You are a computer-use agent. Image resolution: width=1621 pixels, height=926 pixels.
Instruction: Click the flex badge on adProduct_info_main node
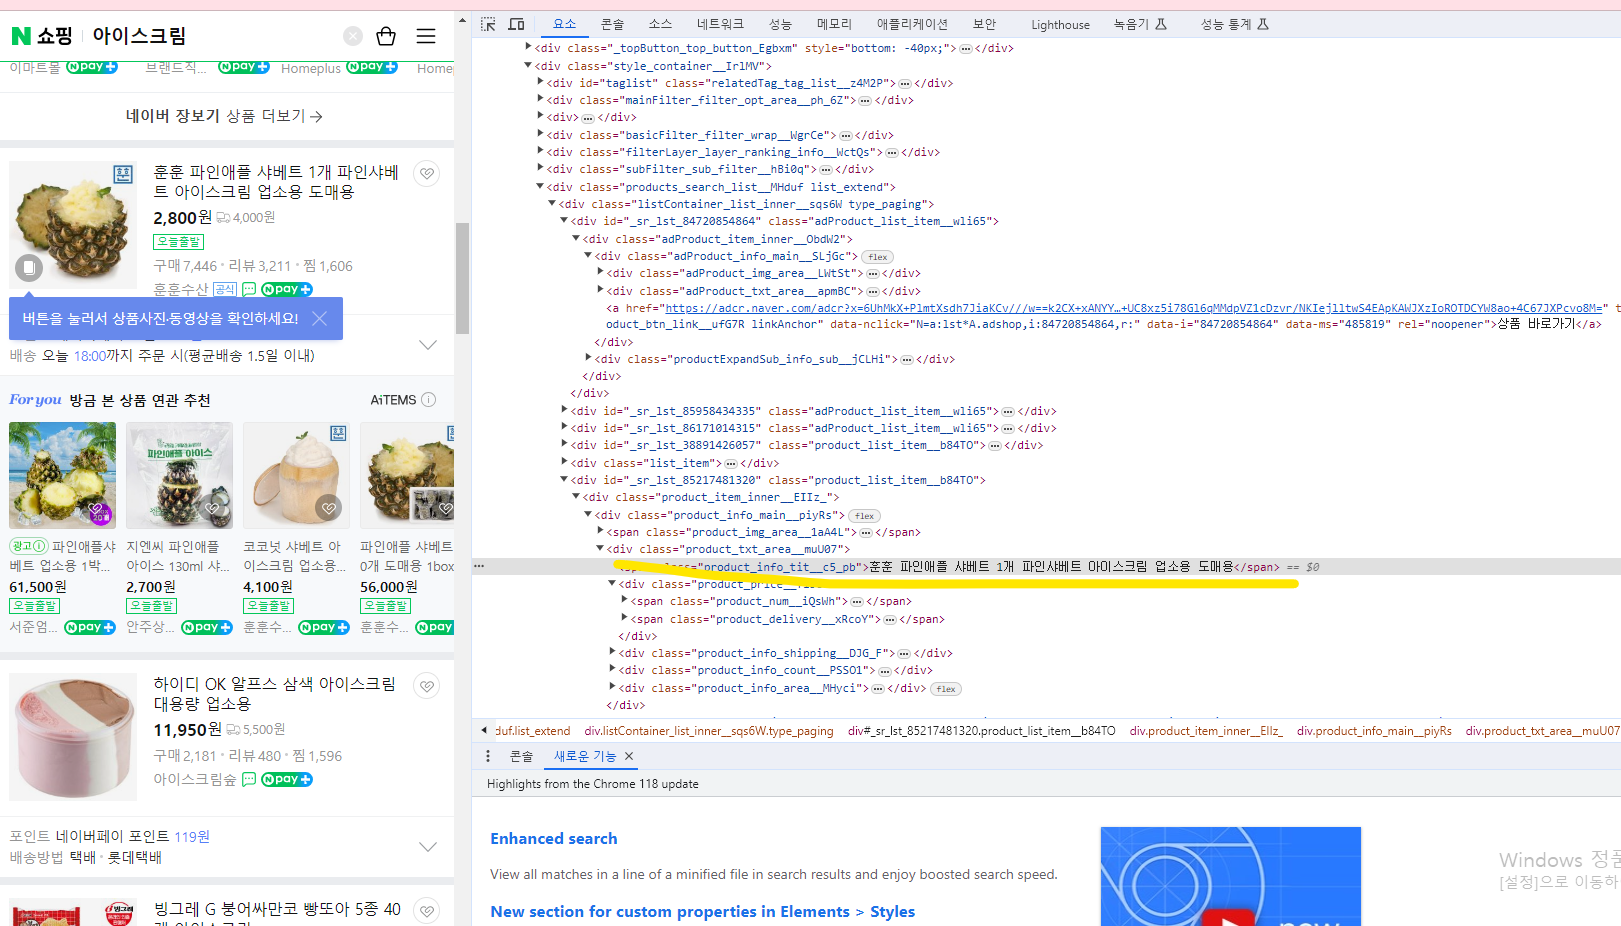tap(877, 257)
